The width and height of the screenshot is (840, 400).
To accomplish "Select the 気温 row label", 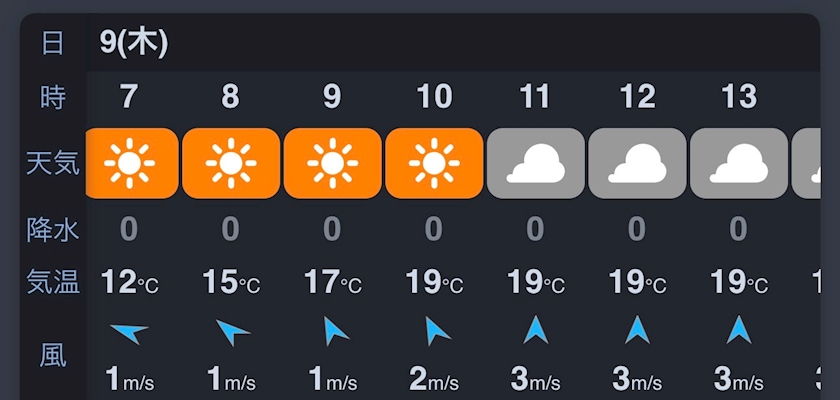I will coord(53,283).
